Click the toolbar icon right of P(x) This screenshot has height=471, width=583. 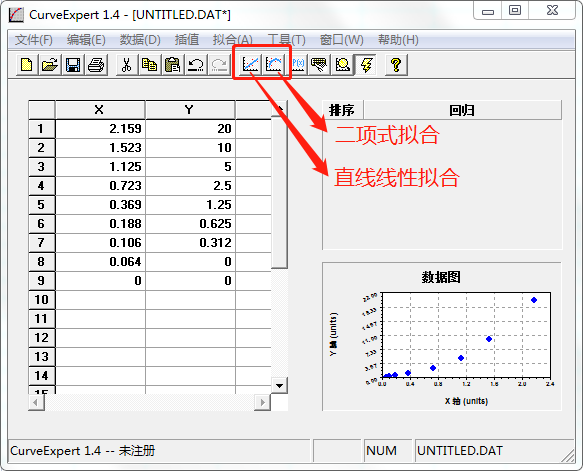pyautogui.click(x=319, y=65)
